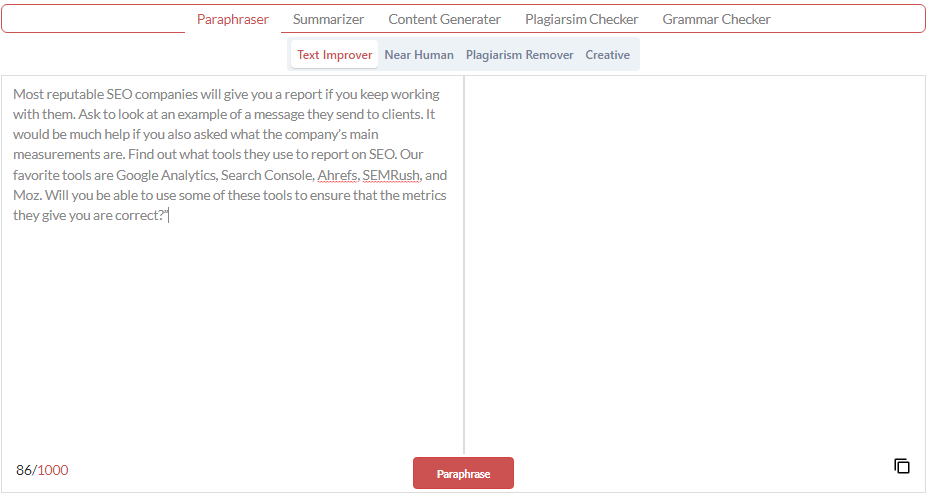
Task: Open the Content Generater tab
Action: [x=444, y=19]
